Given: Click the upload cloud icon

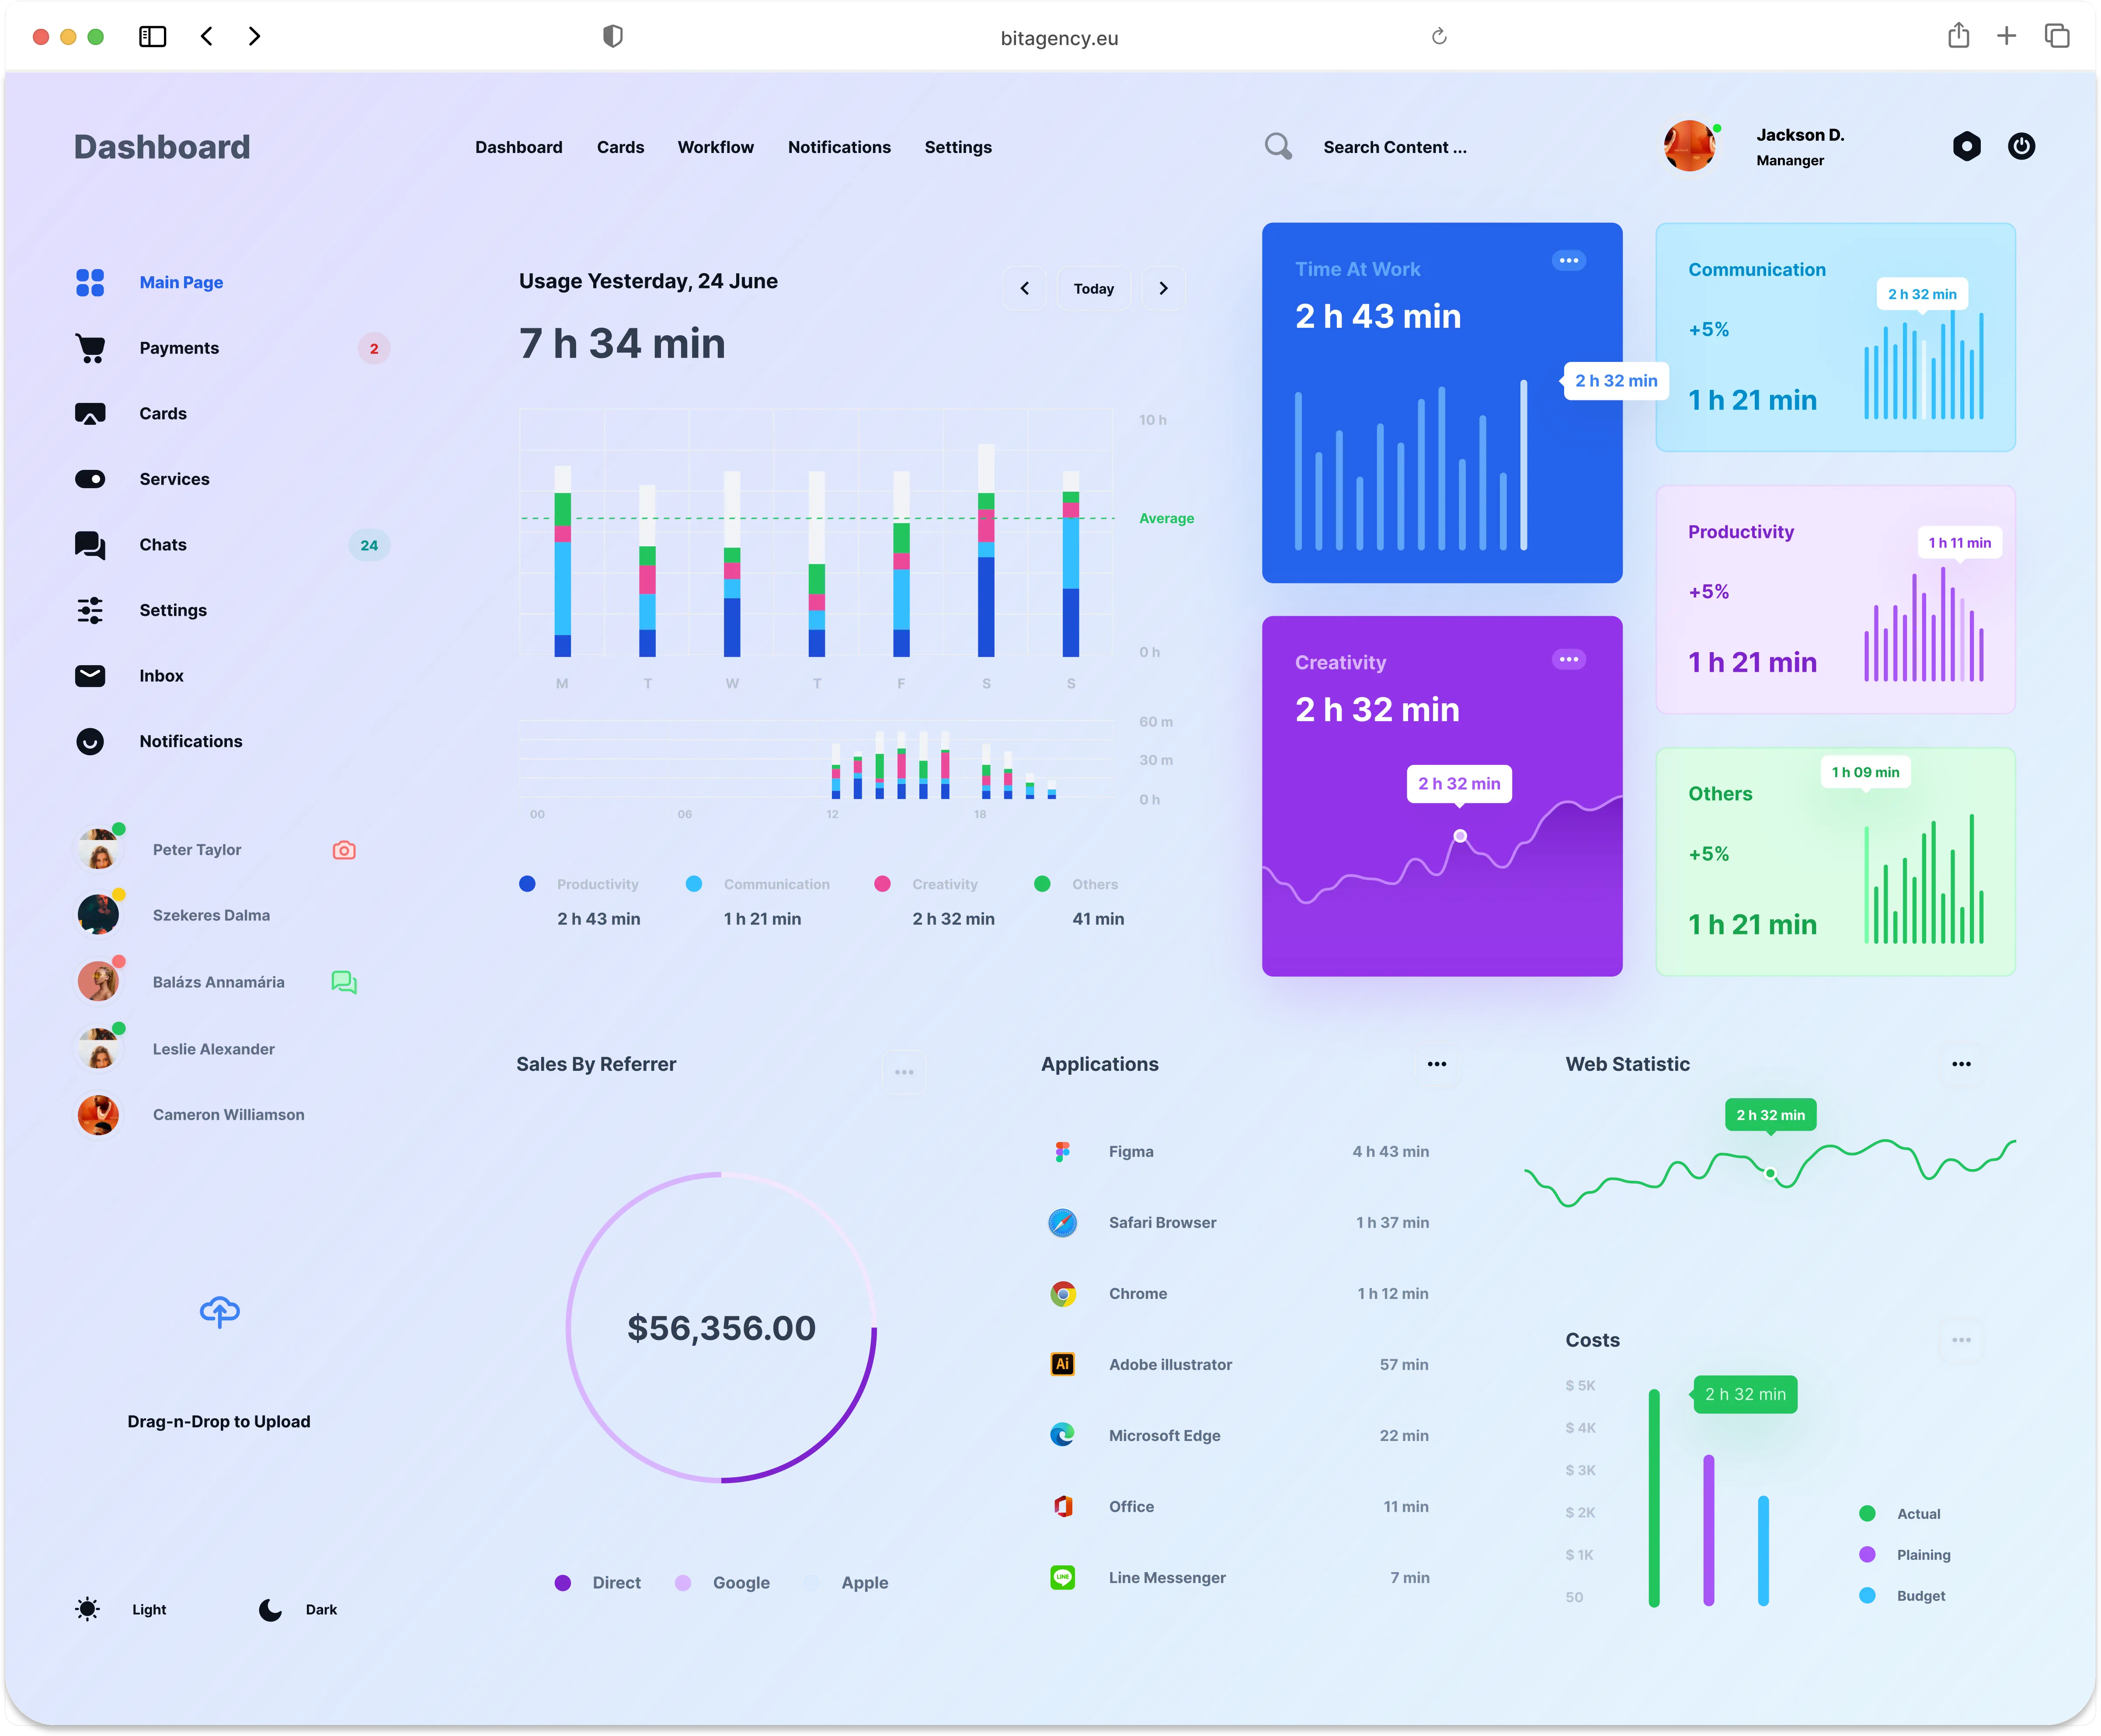Looking at the screenshot, I should (x=220, y=1312).
